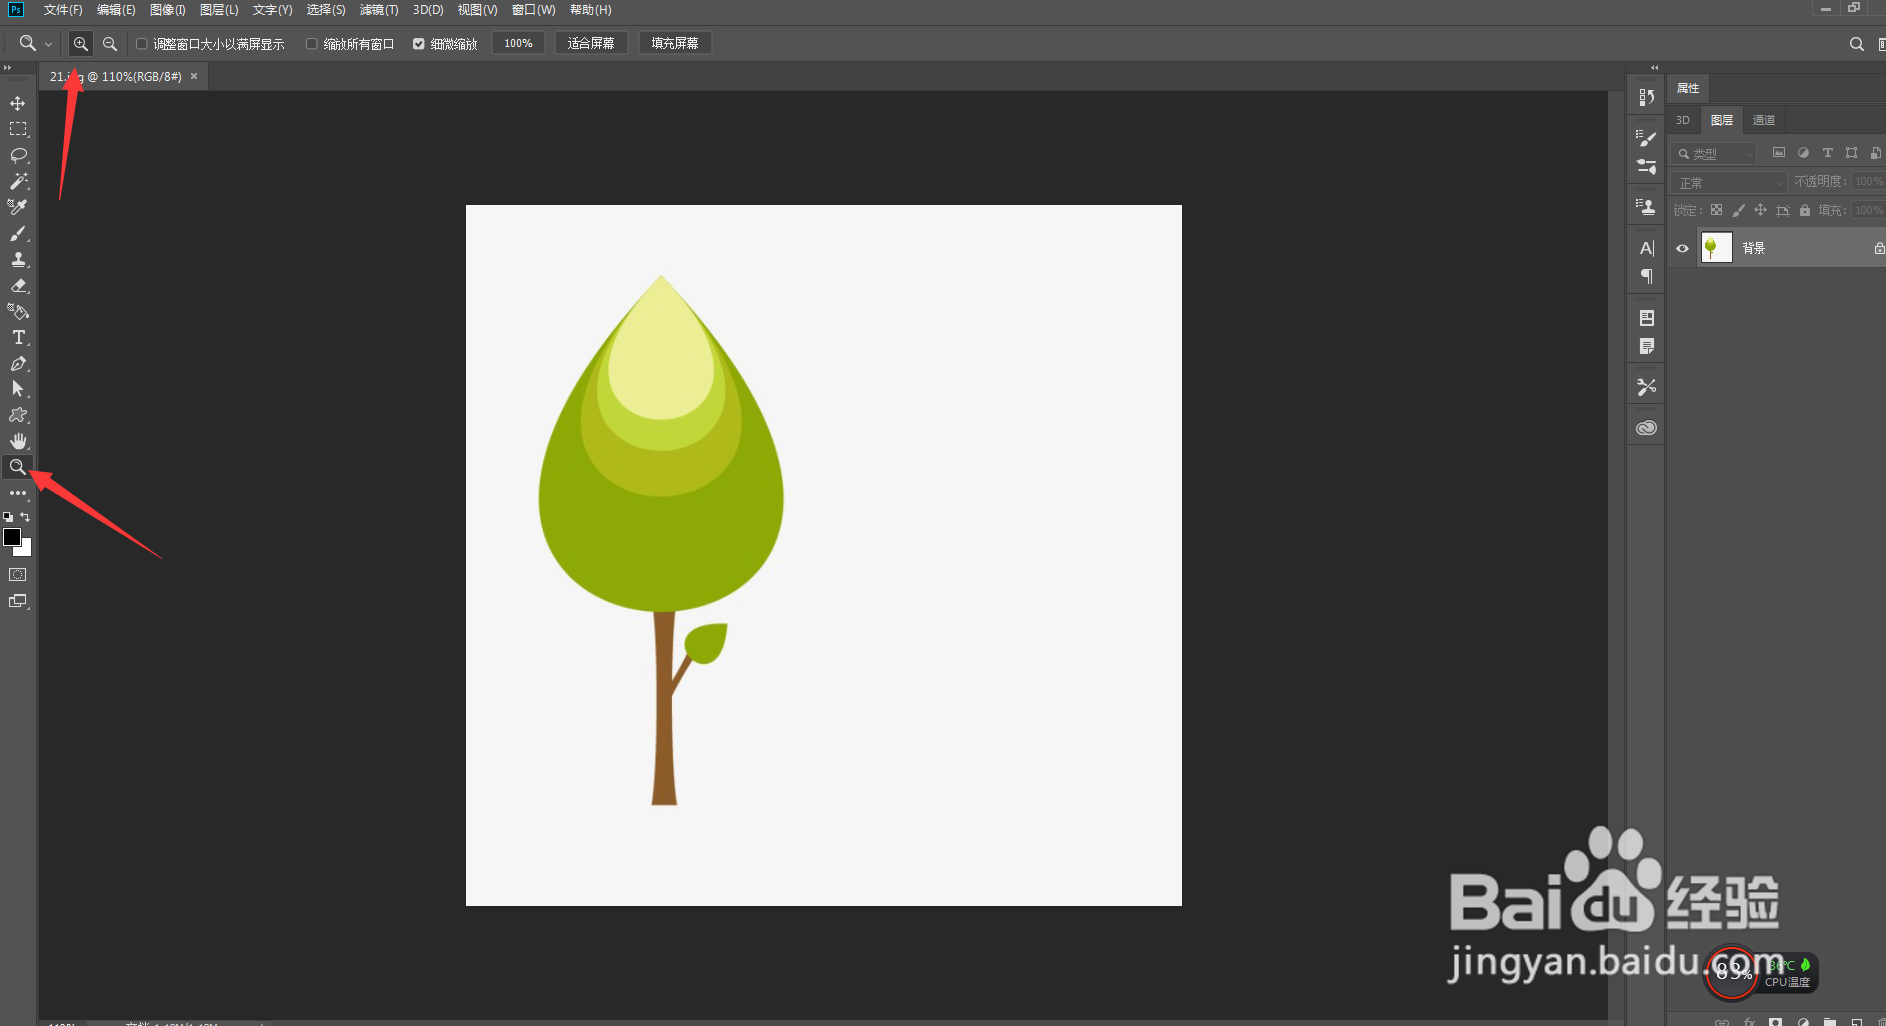Click the foreground color swatch
The image size is (1886, 1026).
coord(12,537)
